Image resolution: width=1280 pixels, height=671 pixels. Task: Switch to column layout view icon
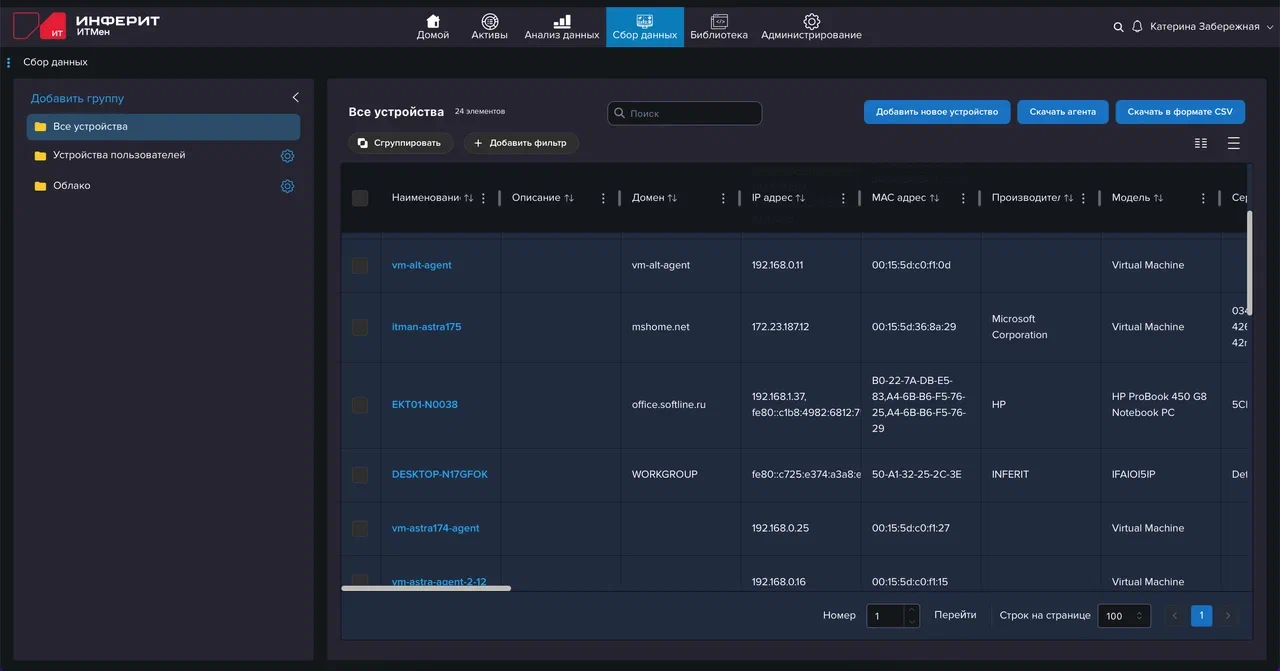tap(1201, 143)
